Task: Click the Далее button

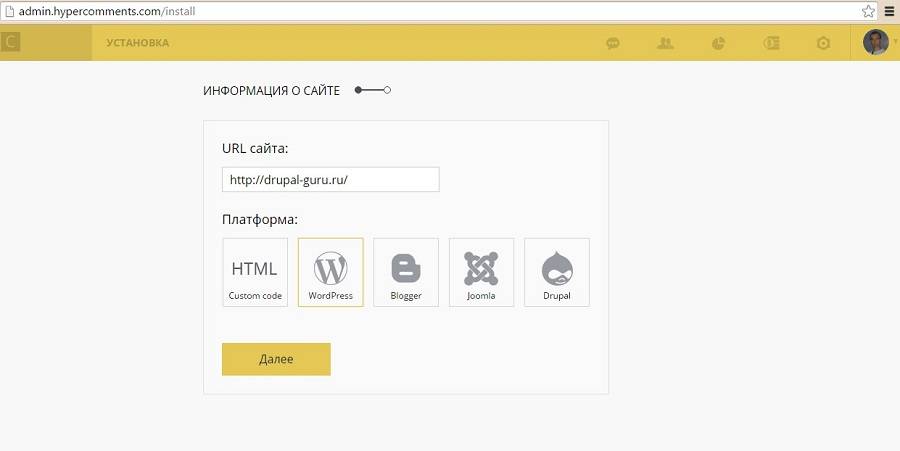Action: tap(276, 359)
